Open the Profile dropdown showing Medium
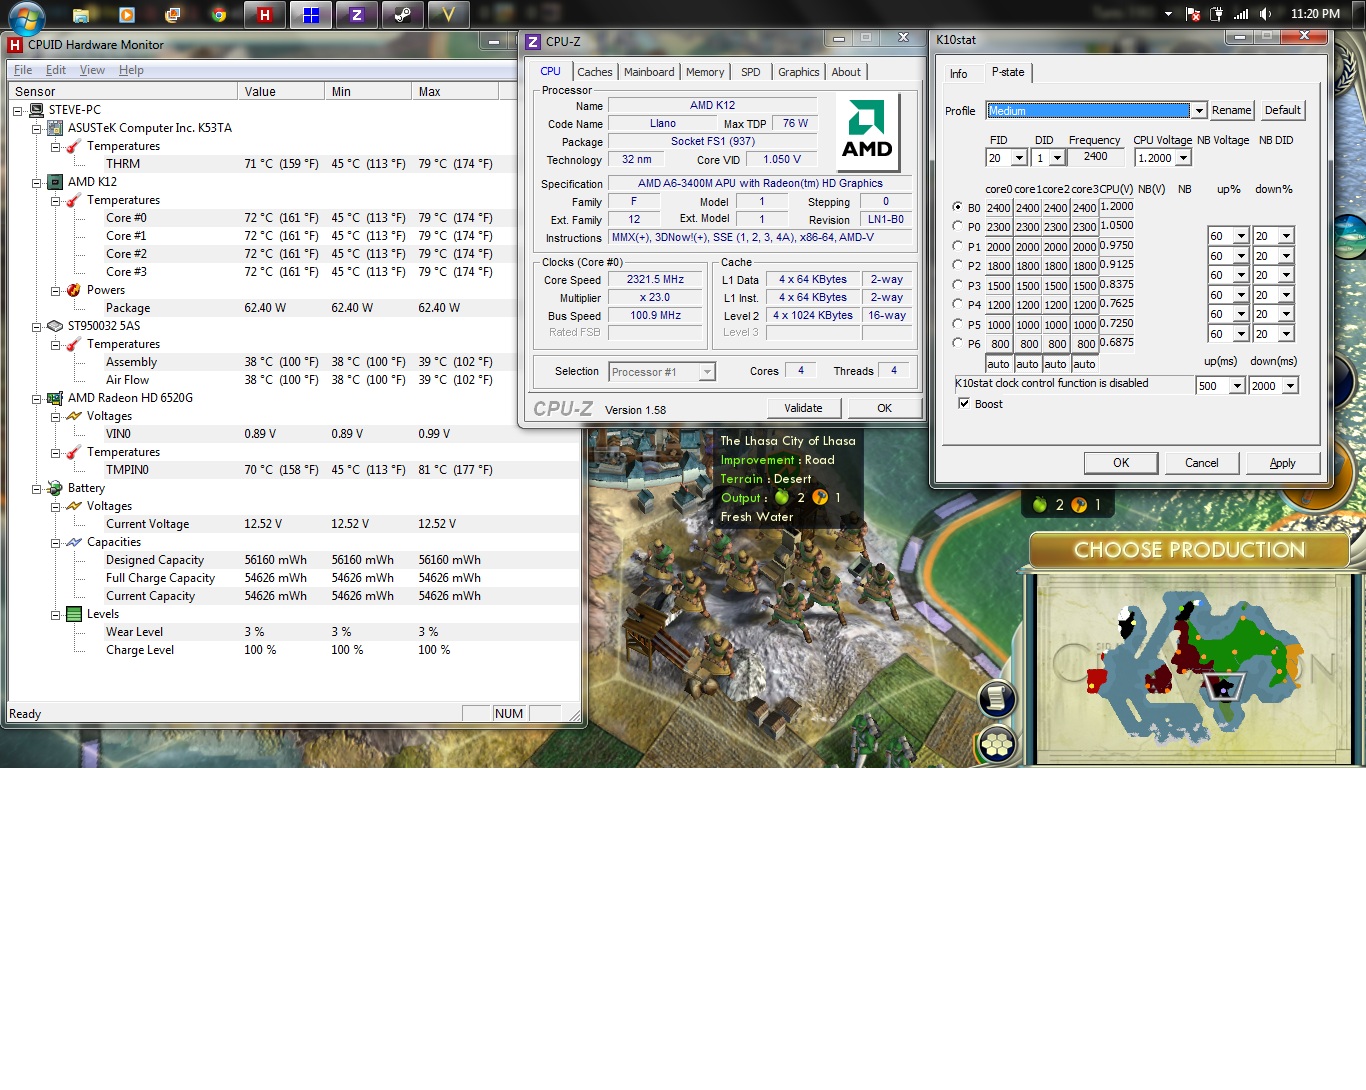The image size is (1366, 1090). point(1198,111)
